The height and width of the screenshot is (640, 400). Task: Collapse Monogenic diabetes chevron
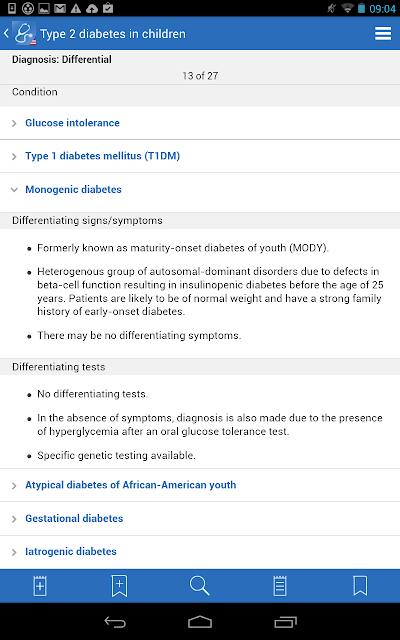(x=14, y=190)
